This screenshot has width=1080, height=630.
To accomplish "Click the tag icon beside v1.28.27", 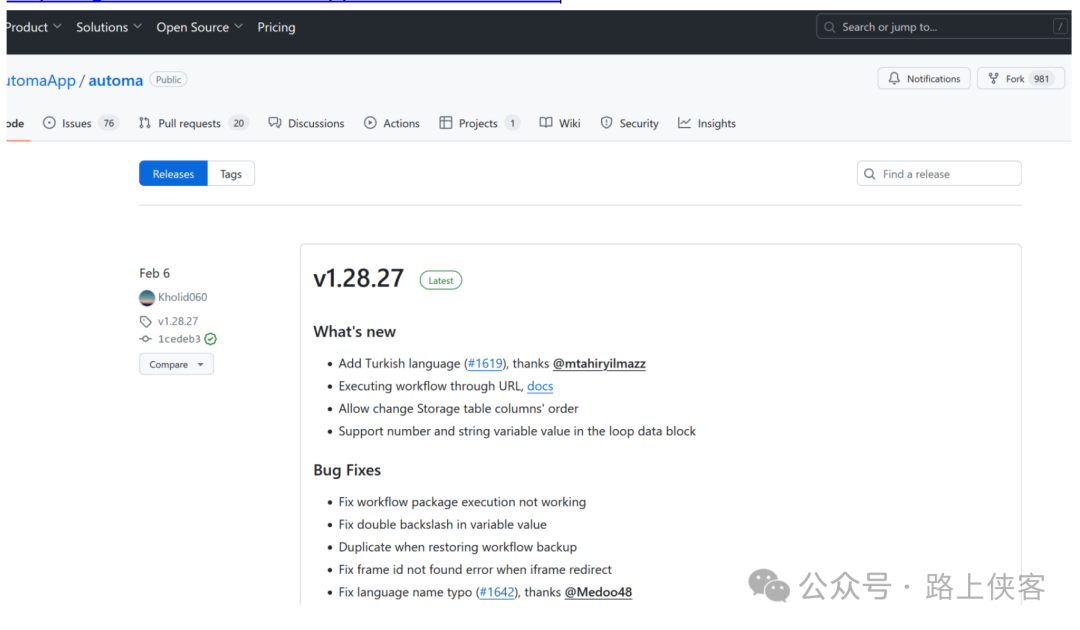I will pos(145,322).
